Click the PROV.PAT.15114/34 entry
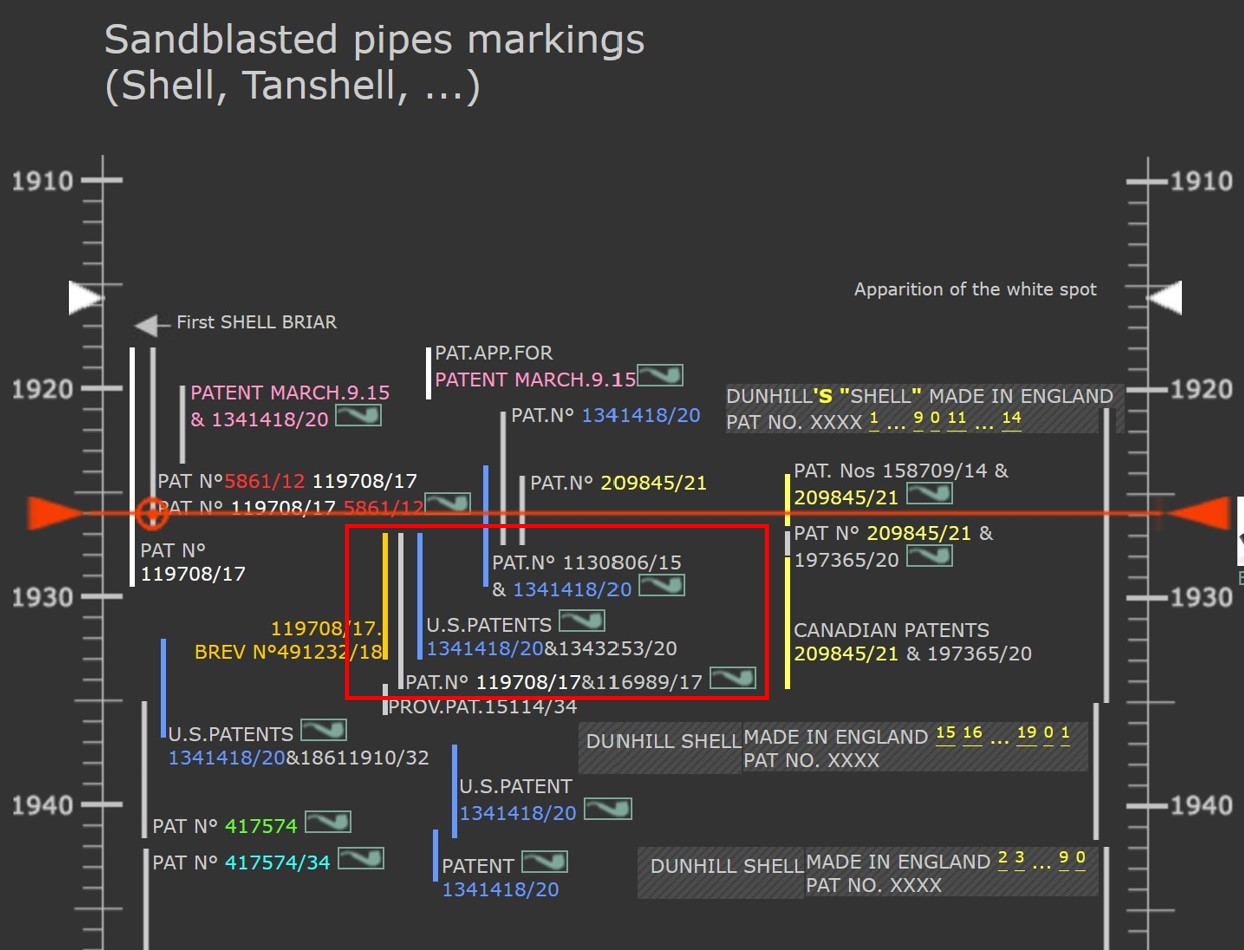The image size is (1244, 950). (x=482, y=707)
